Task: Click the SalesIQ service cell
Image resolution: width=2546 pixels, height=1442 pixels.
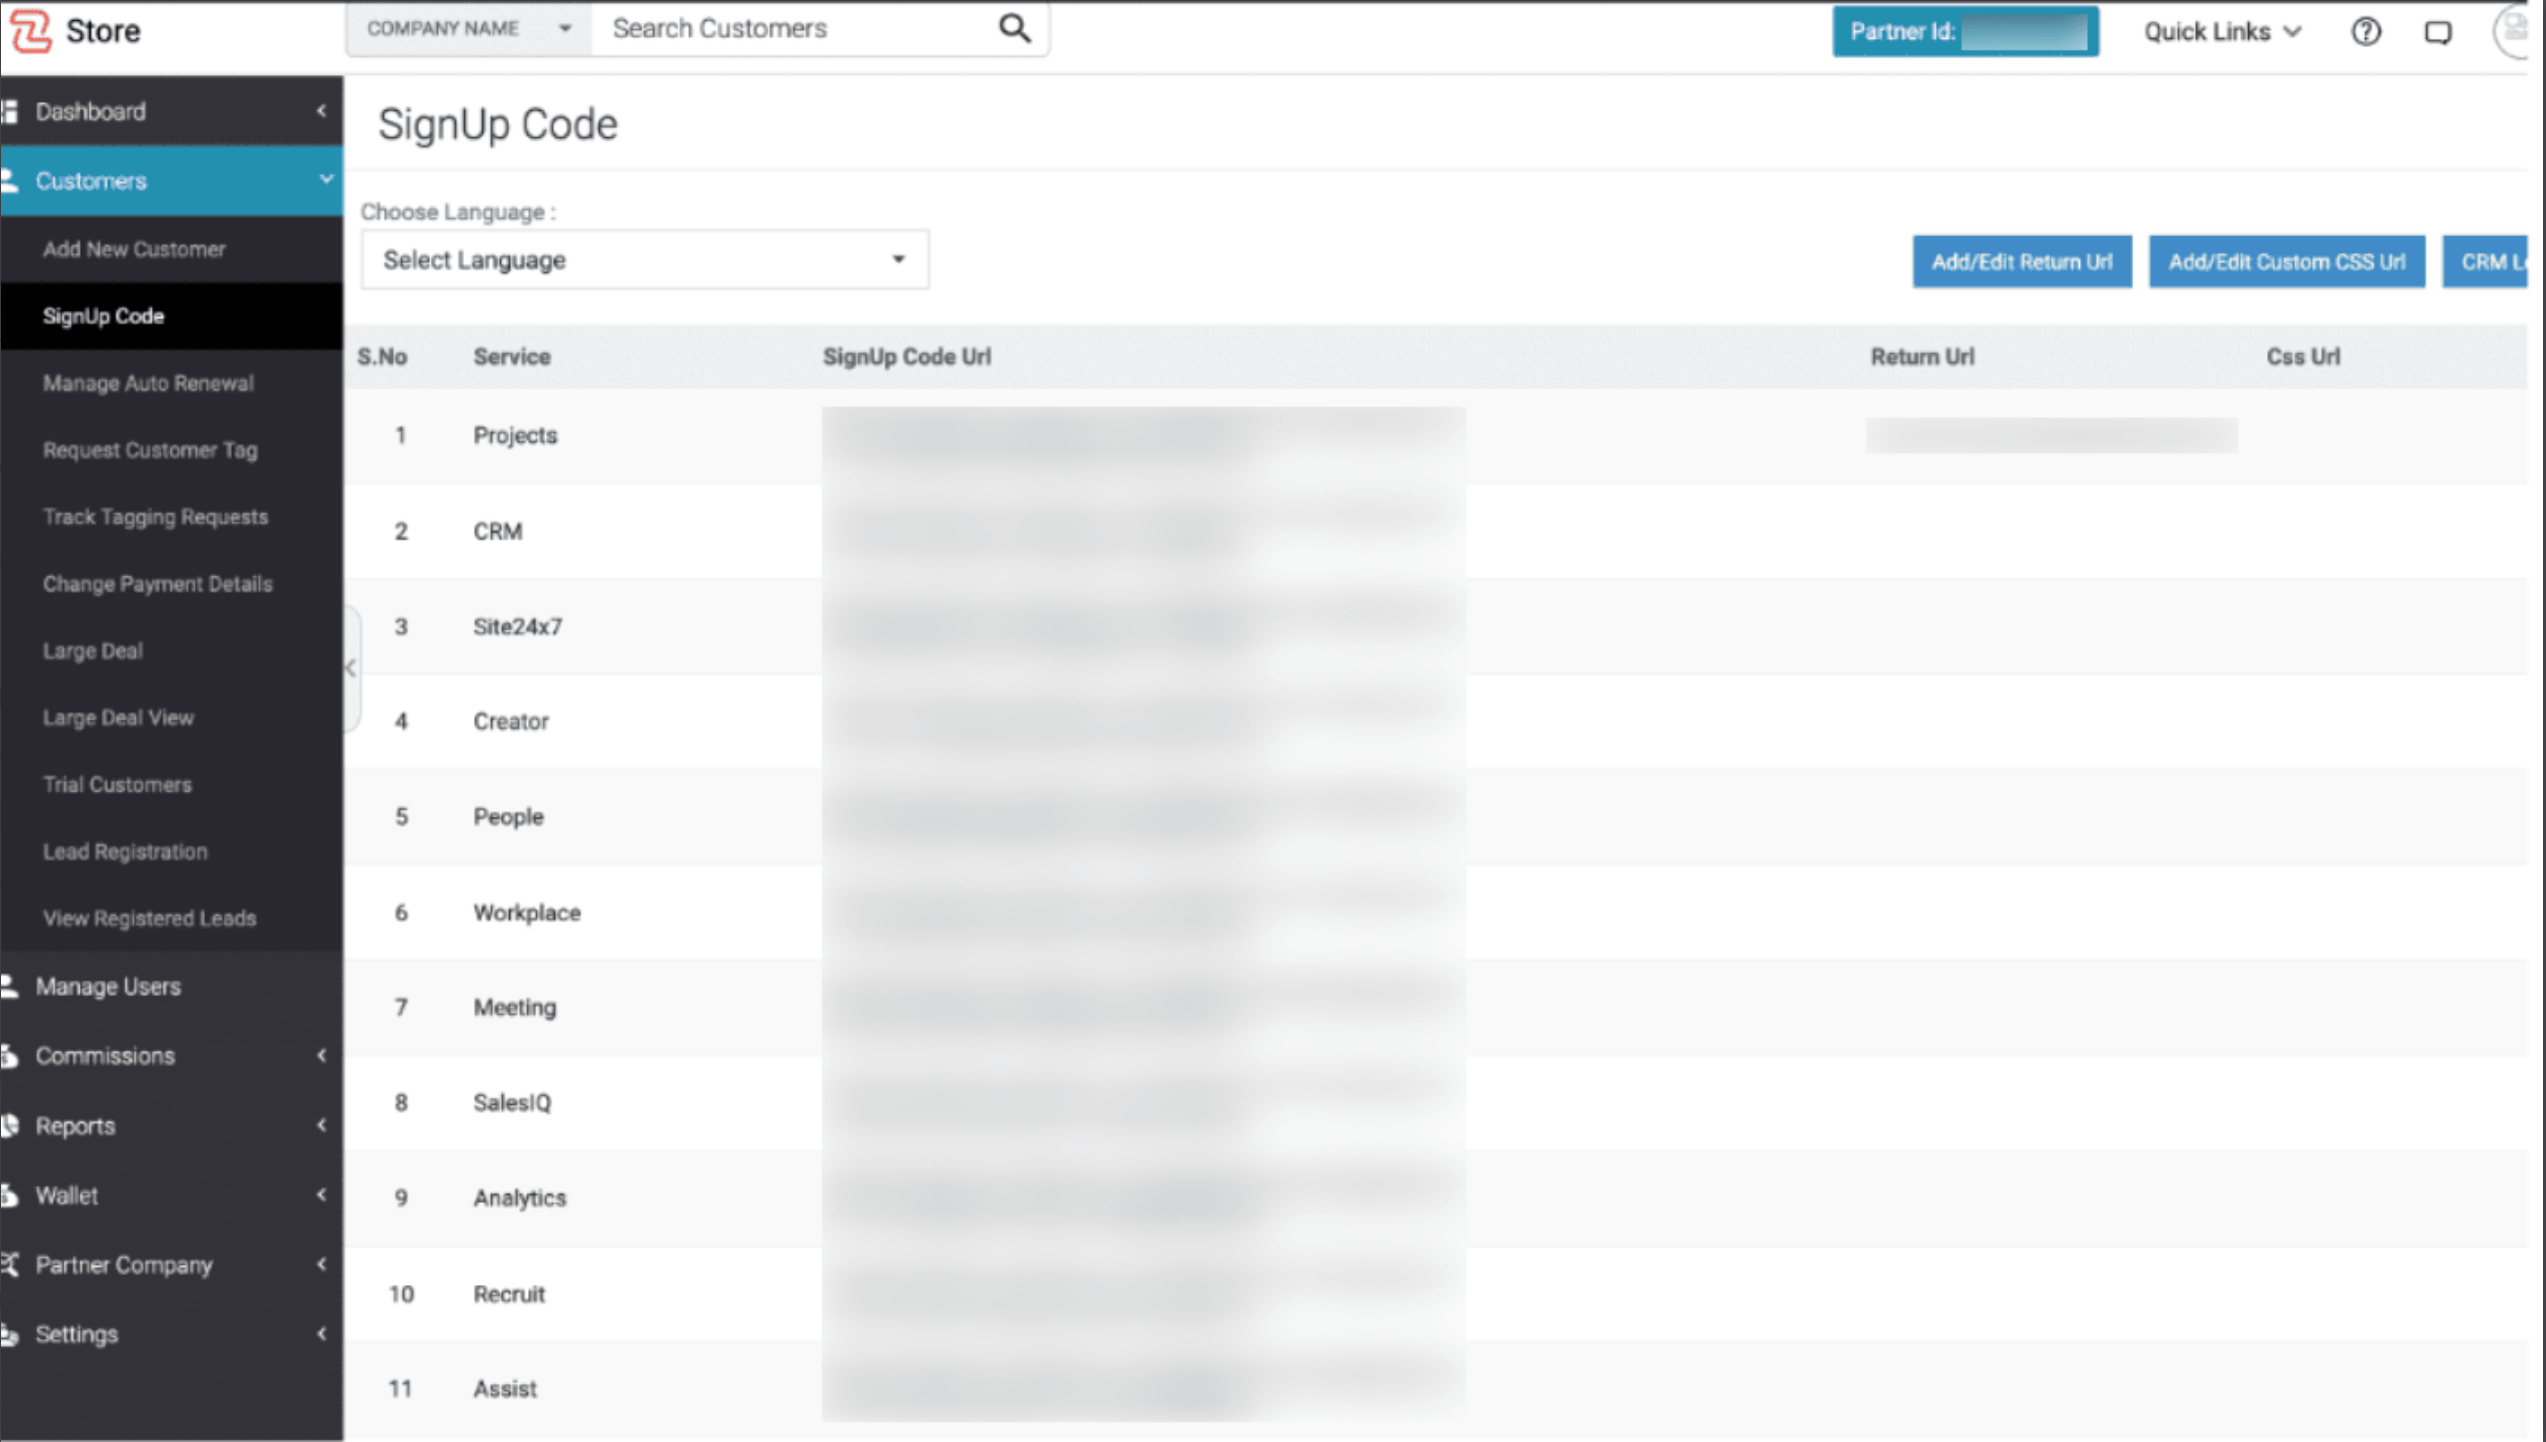Action: [x=512, y=1102]
